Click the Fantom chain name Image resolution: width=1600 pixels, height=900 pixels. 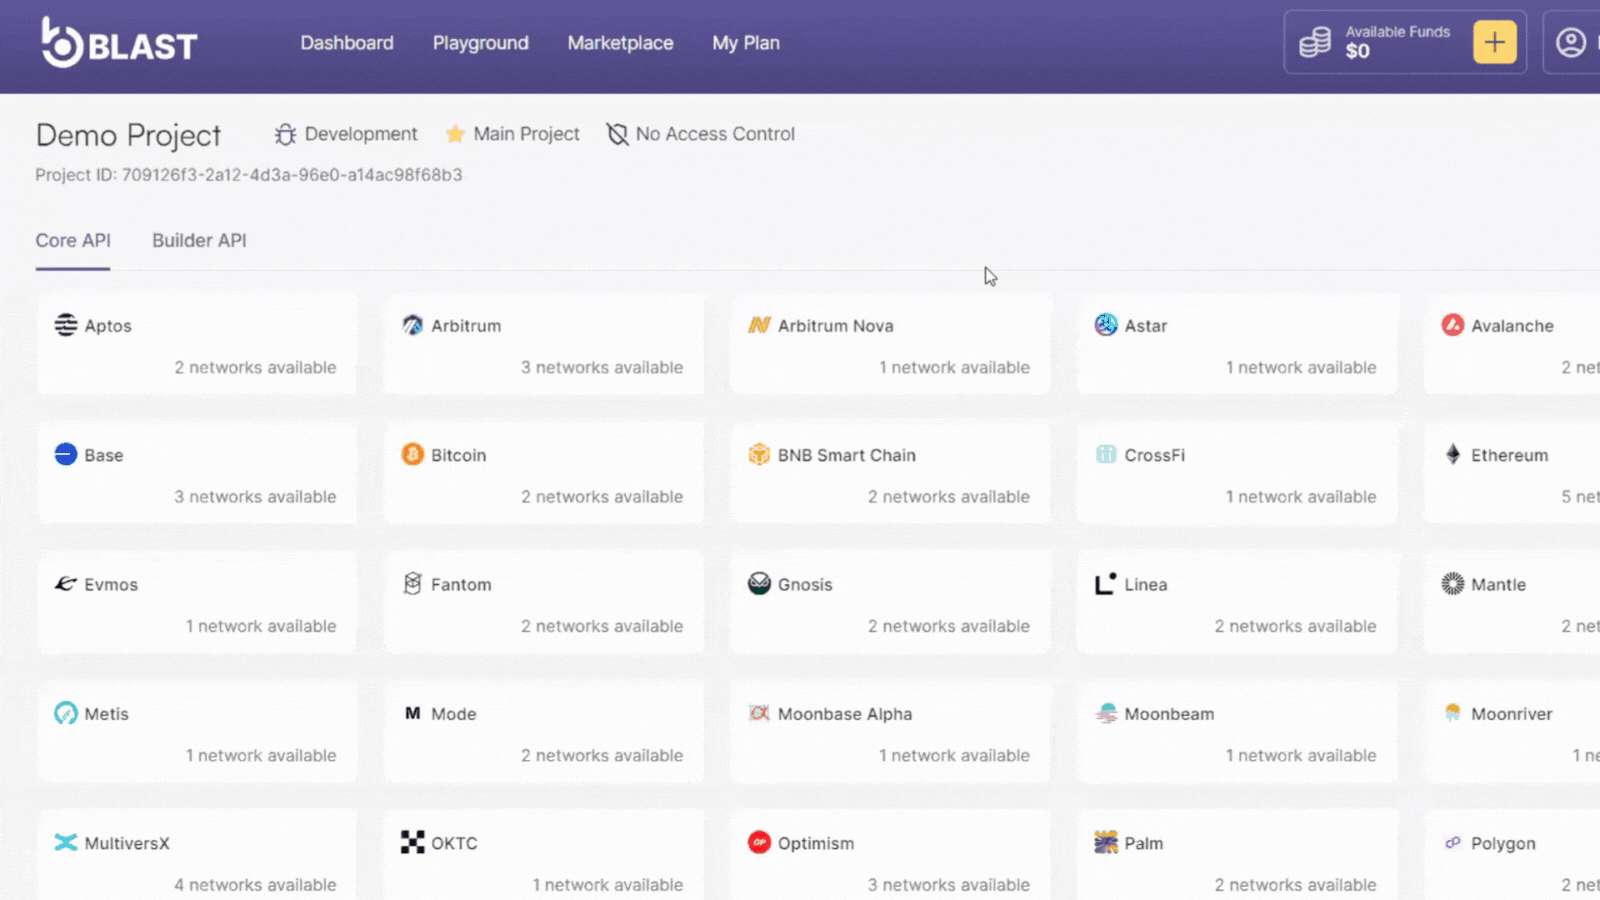461,584
